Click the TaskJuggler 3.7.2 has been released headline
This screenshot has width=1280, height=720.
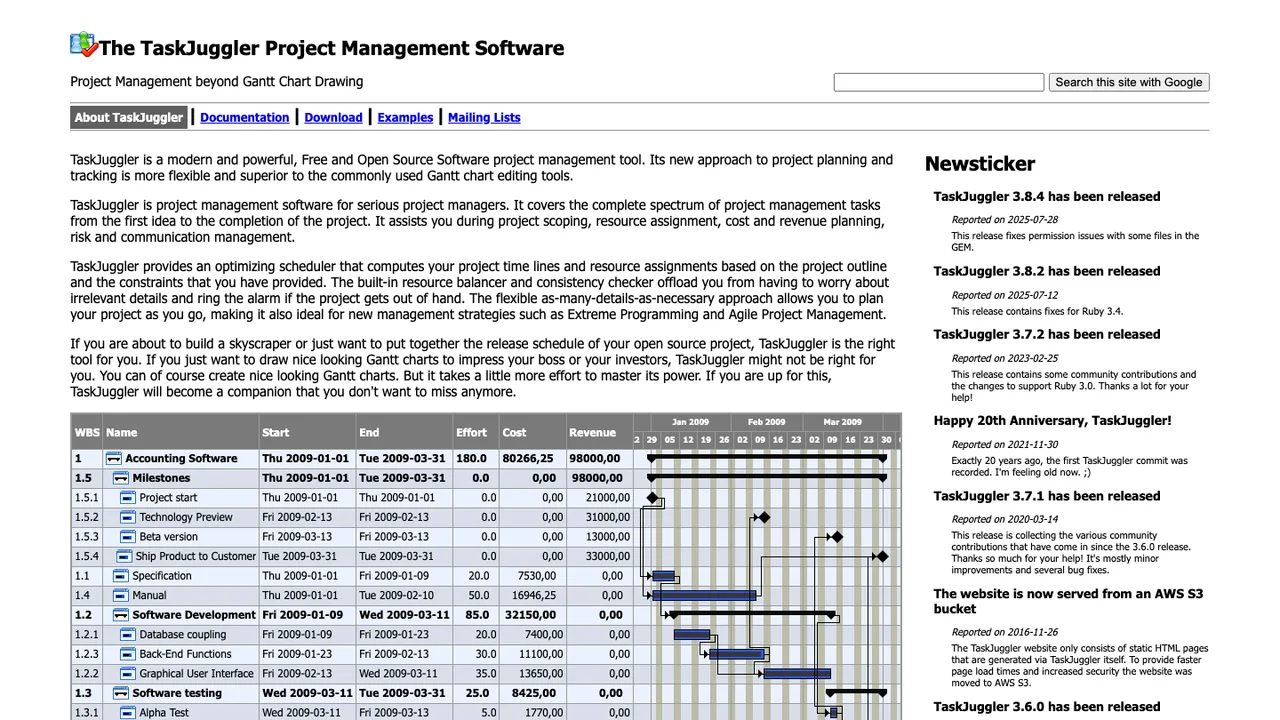[x=1047, y=334]
